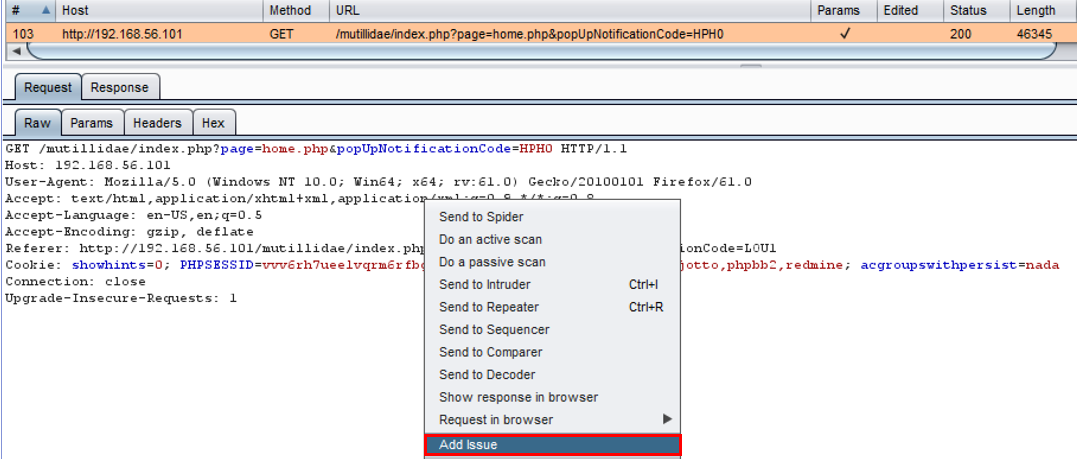Click the Accept-Language header line
Image resolution: width=1077 pixels, height=460 pixels.
click(x=133, y=215)
